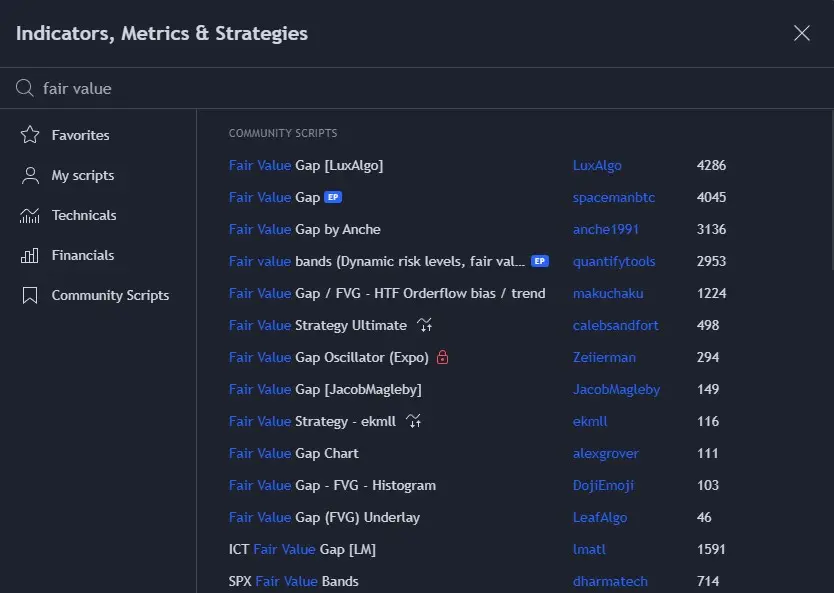Image resolution: width=834 pixels, height=593 pixels.
Task: Click the search magnifier icon
Action: pyautogui.click(x=25, y=88)
